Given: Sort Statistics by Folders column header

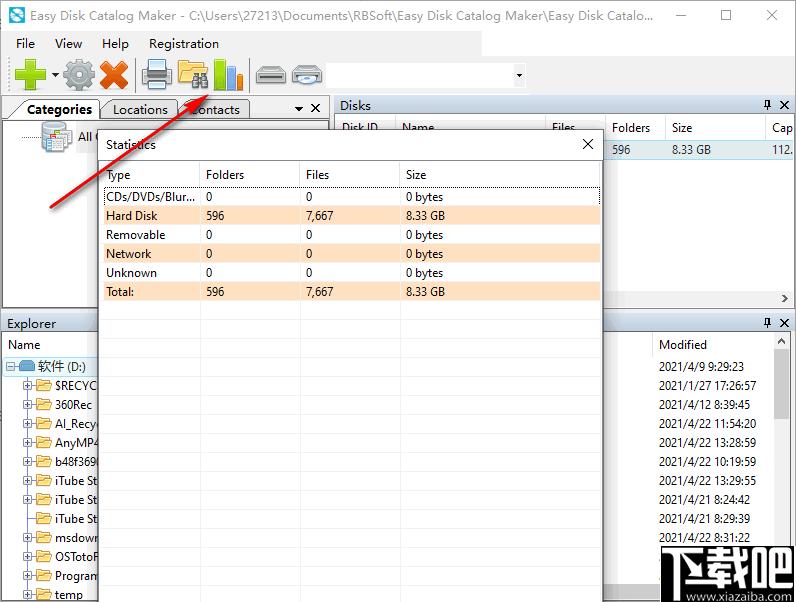Looking at the screenshot, I should pyautogui.click(x=249, y=175).
